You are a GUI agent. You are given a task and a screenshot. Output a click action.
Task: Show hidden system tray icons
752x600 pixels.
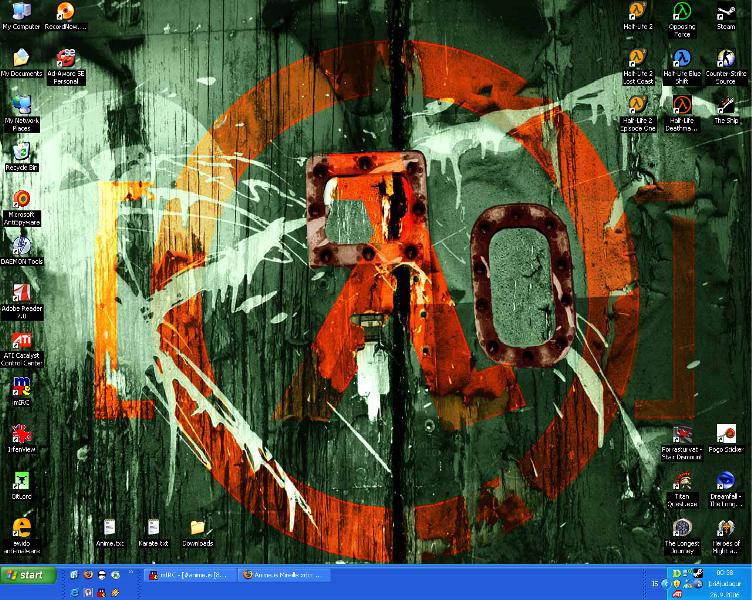coord(666,584)
